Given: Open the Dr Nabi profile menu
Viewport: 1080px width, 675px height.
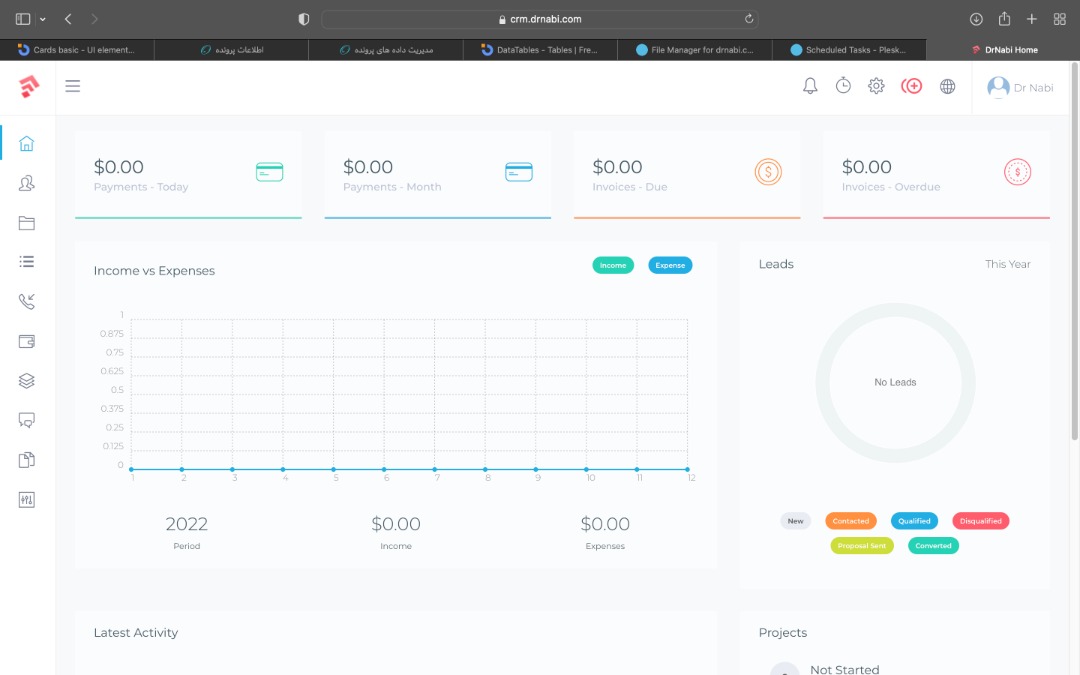Looking at the screenshot, I should 1020,87.
